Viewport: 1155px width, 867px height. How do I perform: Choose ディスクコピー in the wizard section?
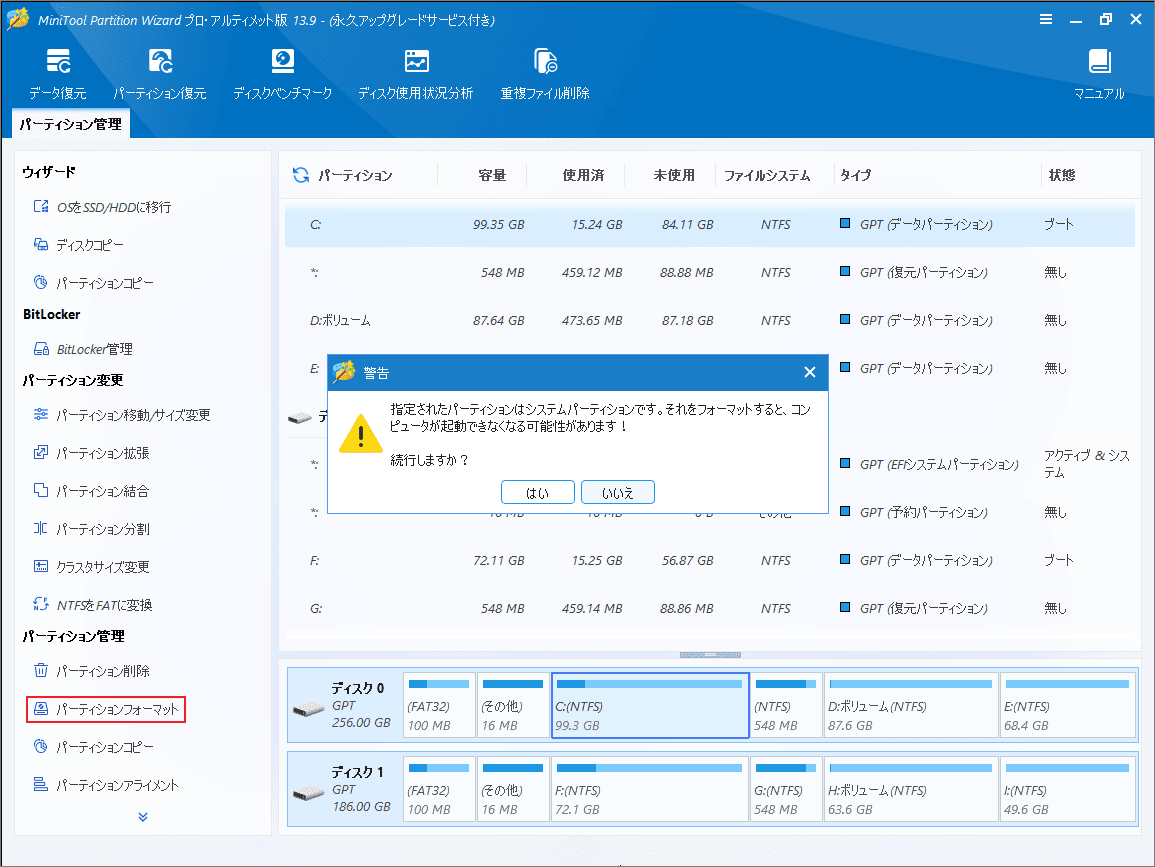(x=79, y=245)
